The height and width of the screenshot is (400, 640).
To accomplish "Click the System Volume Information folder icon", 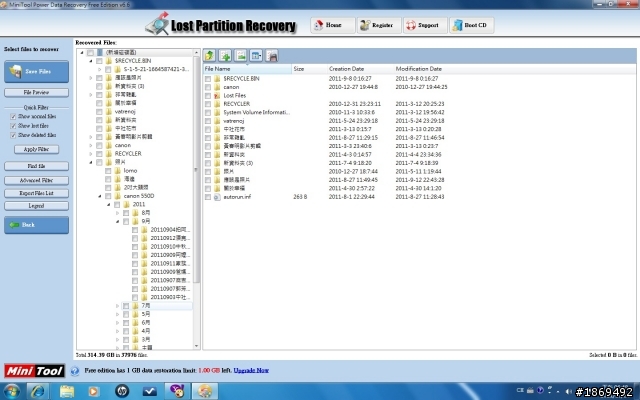I will coord(217,112).
